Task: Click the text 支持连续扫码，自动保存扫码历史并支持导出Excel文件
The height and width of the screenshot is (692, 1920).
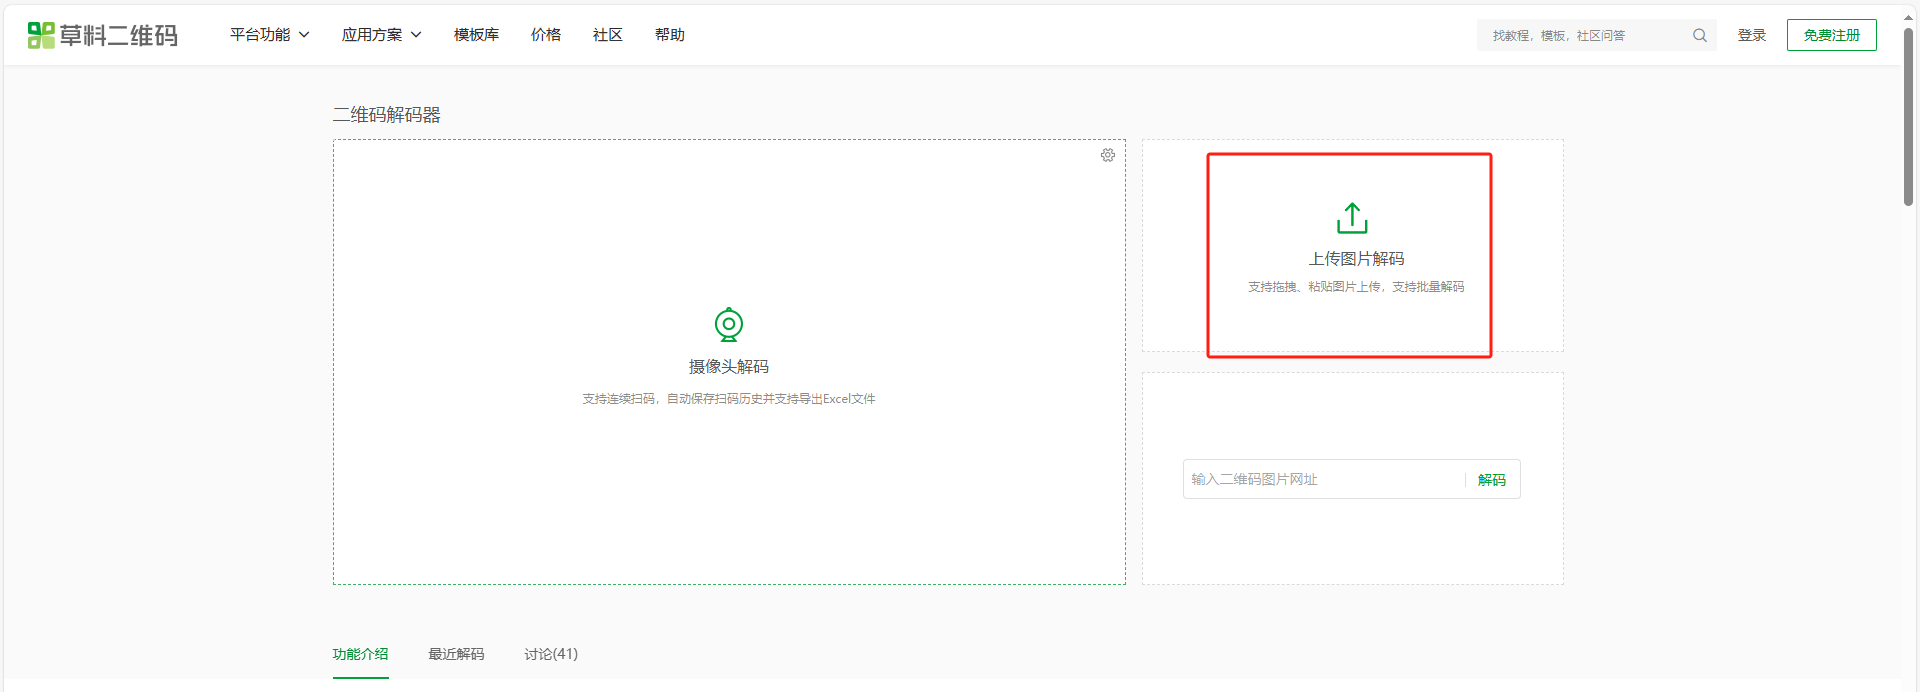Action: tap(729, 399)
